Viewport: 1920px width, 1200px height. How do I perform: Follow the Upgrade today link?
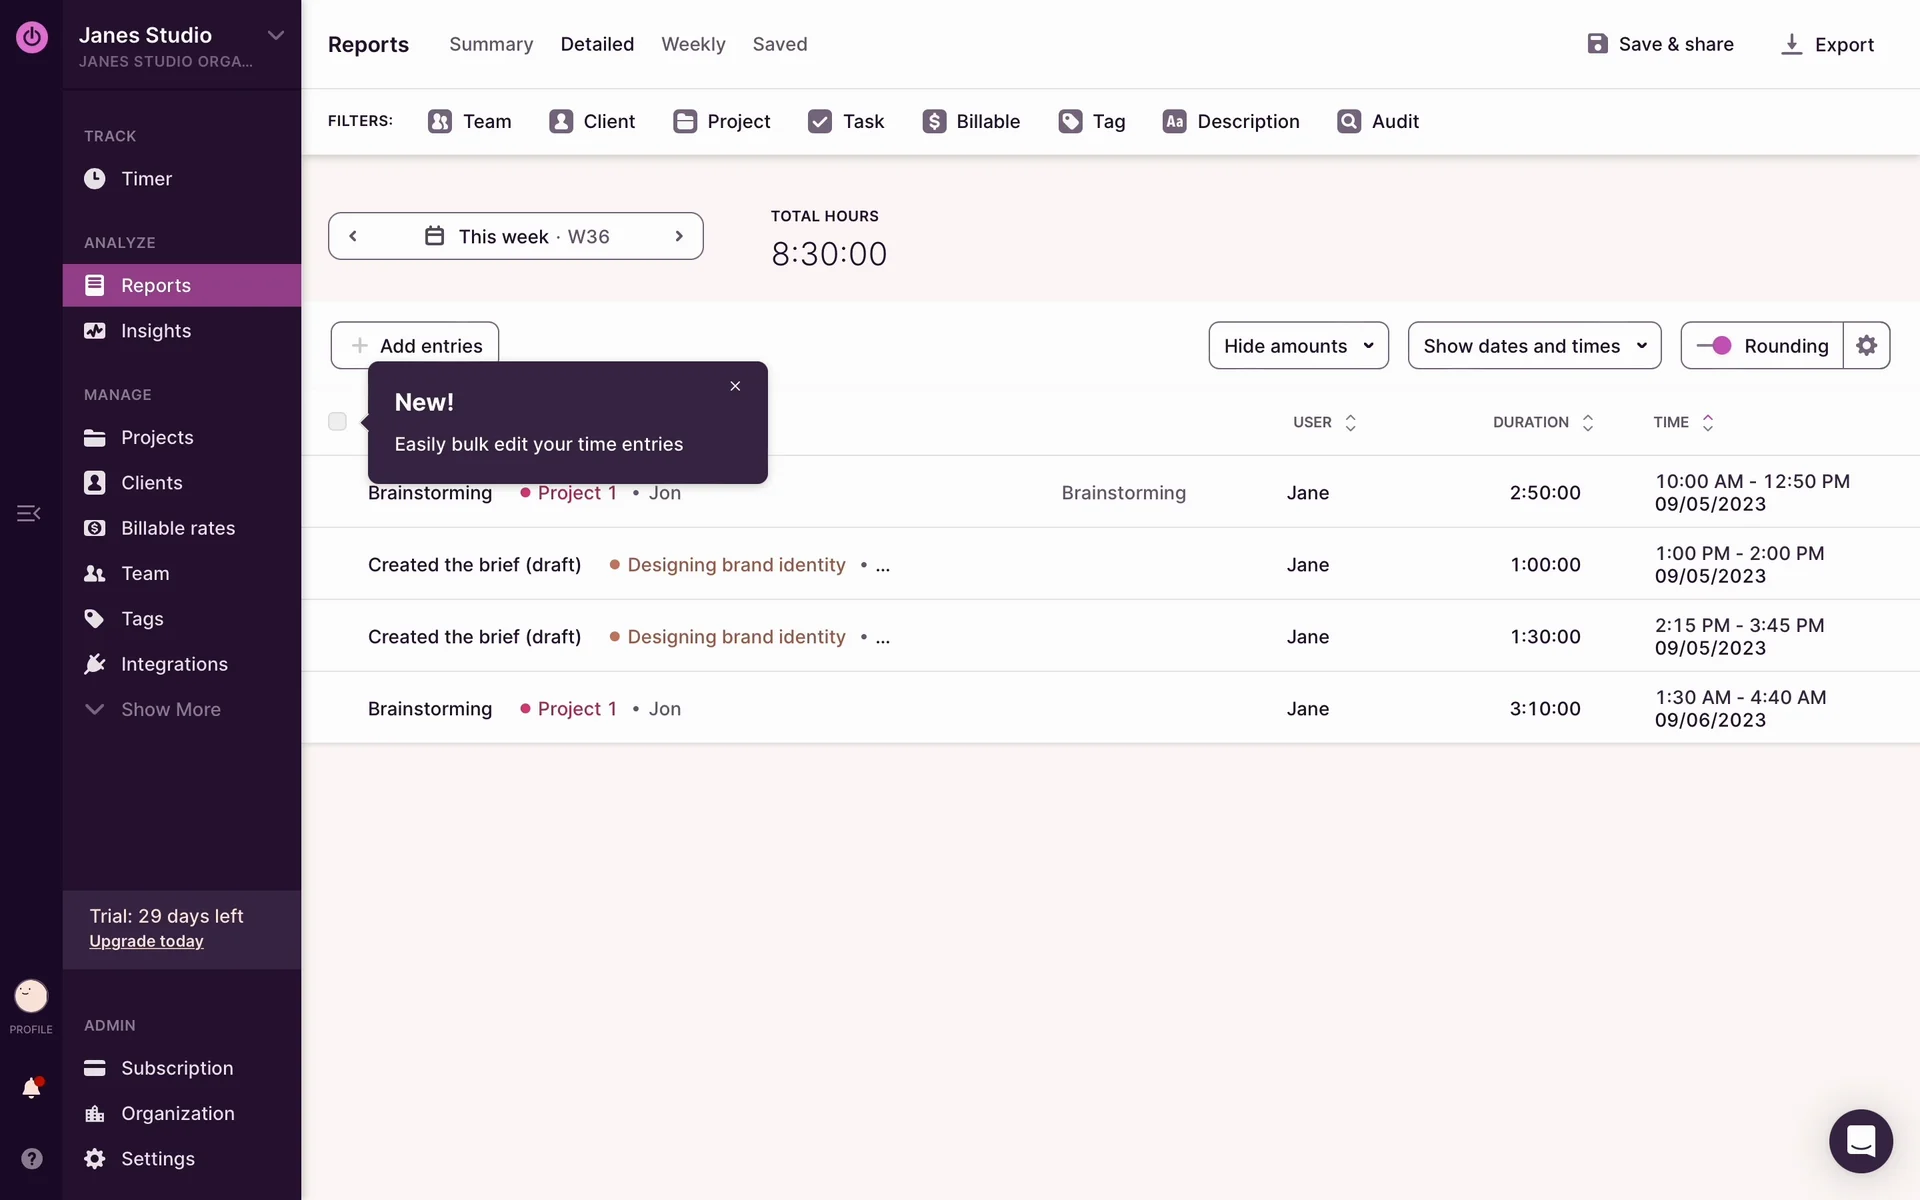tap(146, 940)
